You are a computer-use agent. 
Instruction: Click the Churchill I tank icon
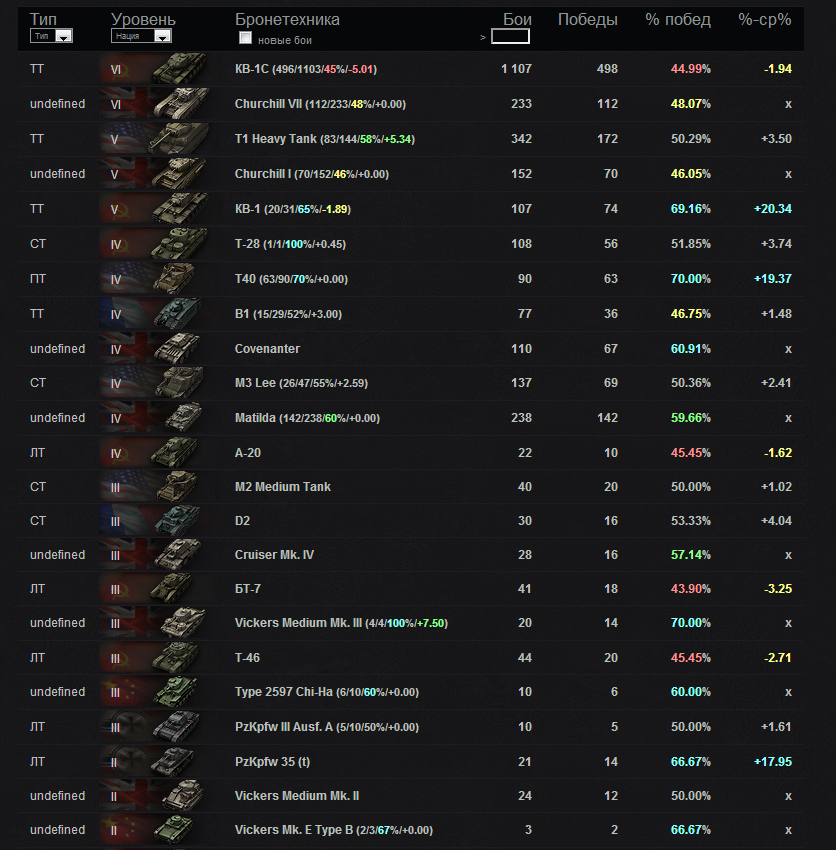(178, 174)
